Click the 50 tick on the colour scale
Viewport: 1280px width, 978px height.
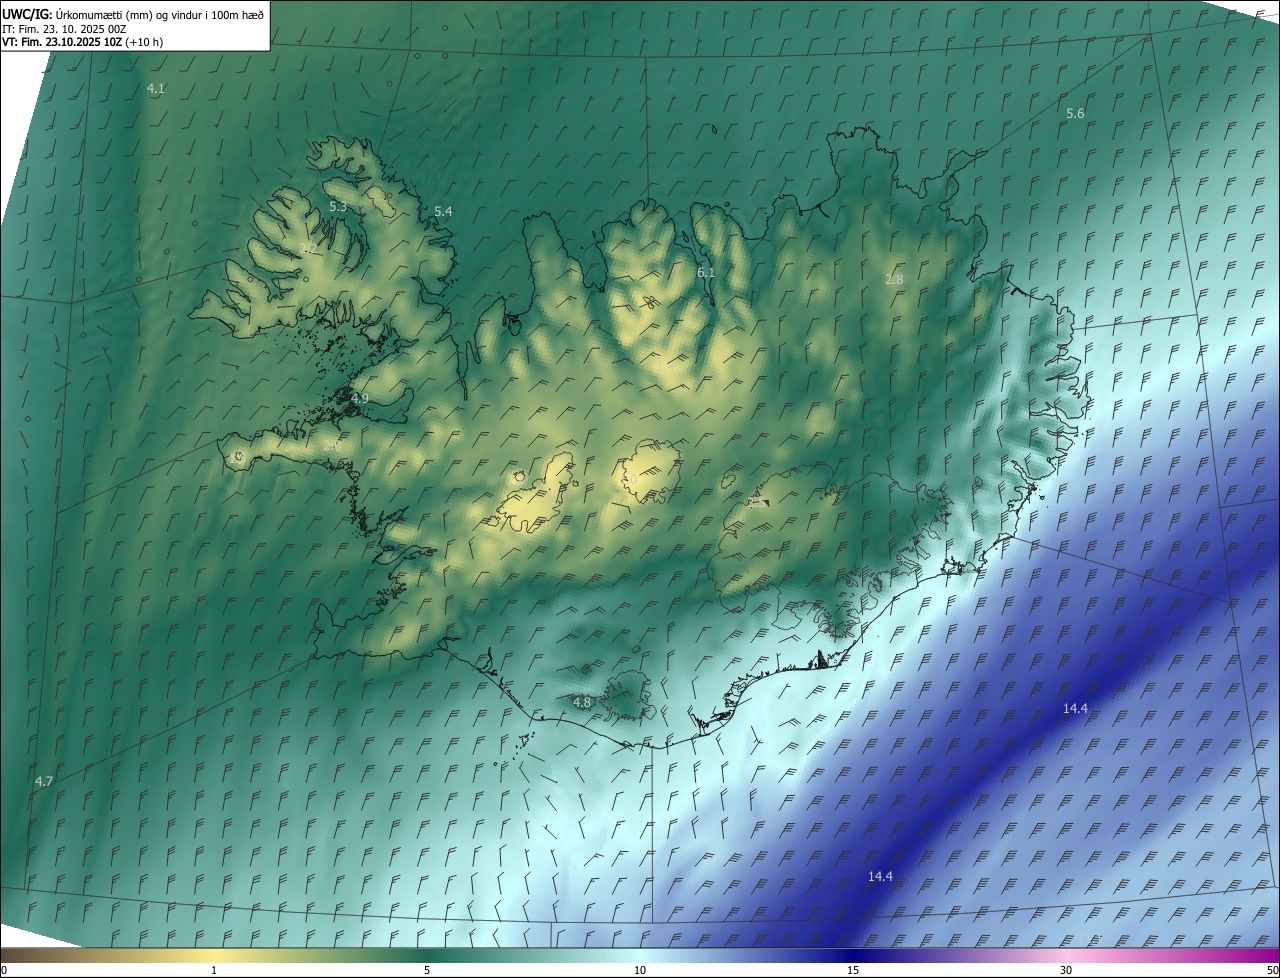[x=1272, y=970]
